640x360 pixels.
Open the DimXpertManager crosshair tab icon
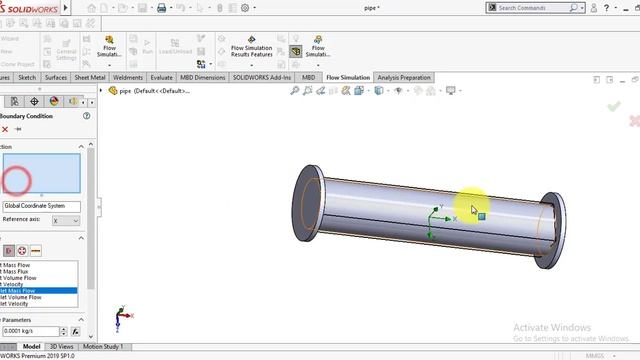coord(34,101)
